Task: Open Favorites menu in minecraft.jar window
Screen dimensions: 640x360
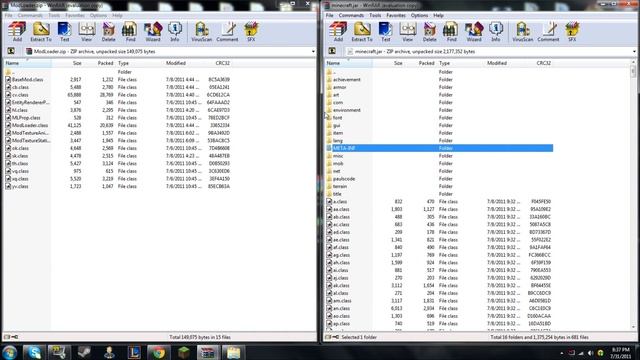Action: point(396,16)
